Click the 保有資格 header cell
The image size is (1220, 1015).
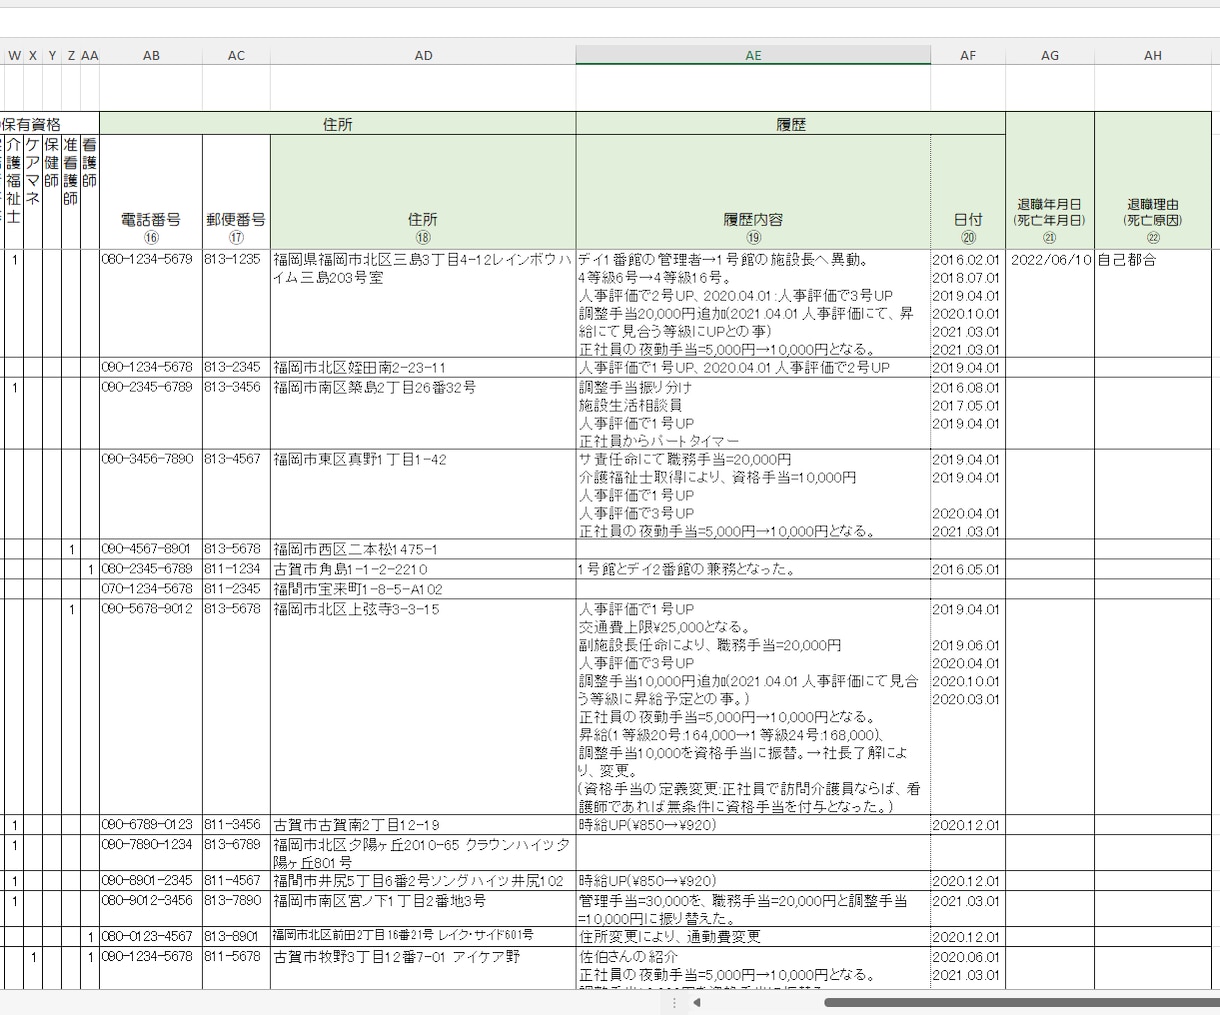click(x=49, y=124)
